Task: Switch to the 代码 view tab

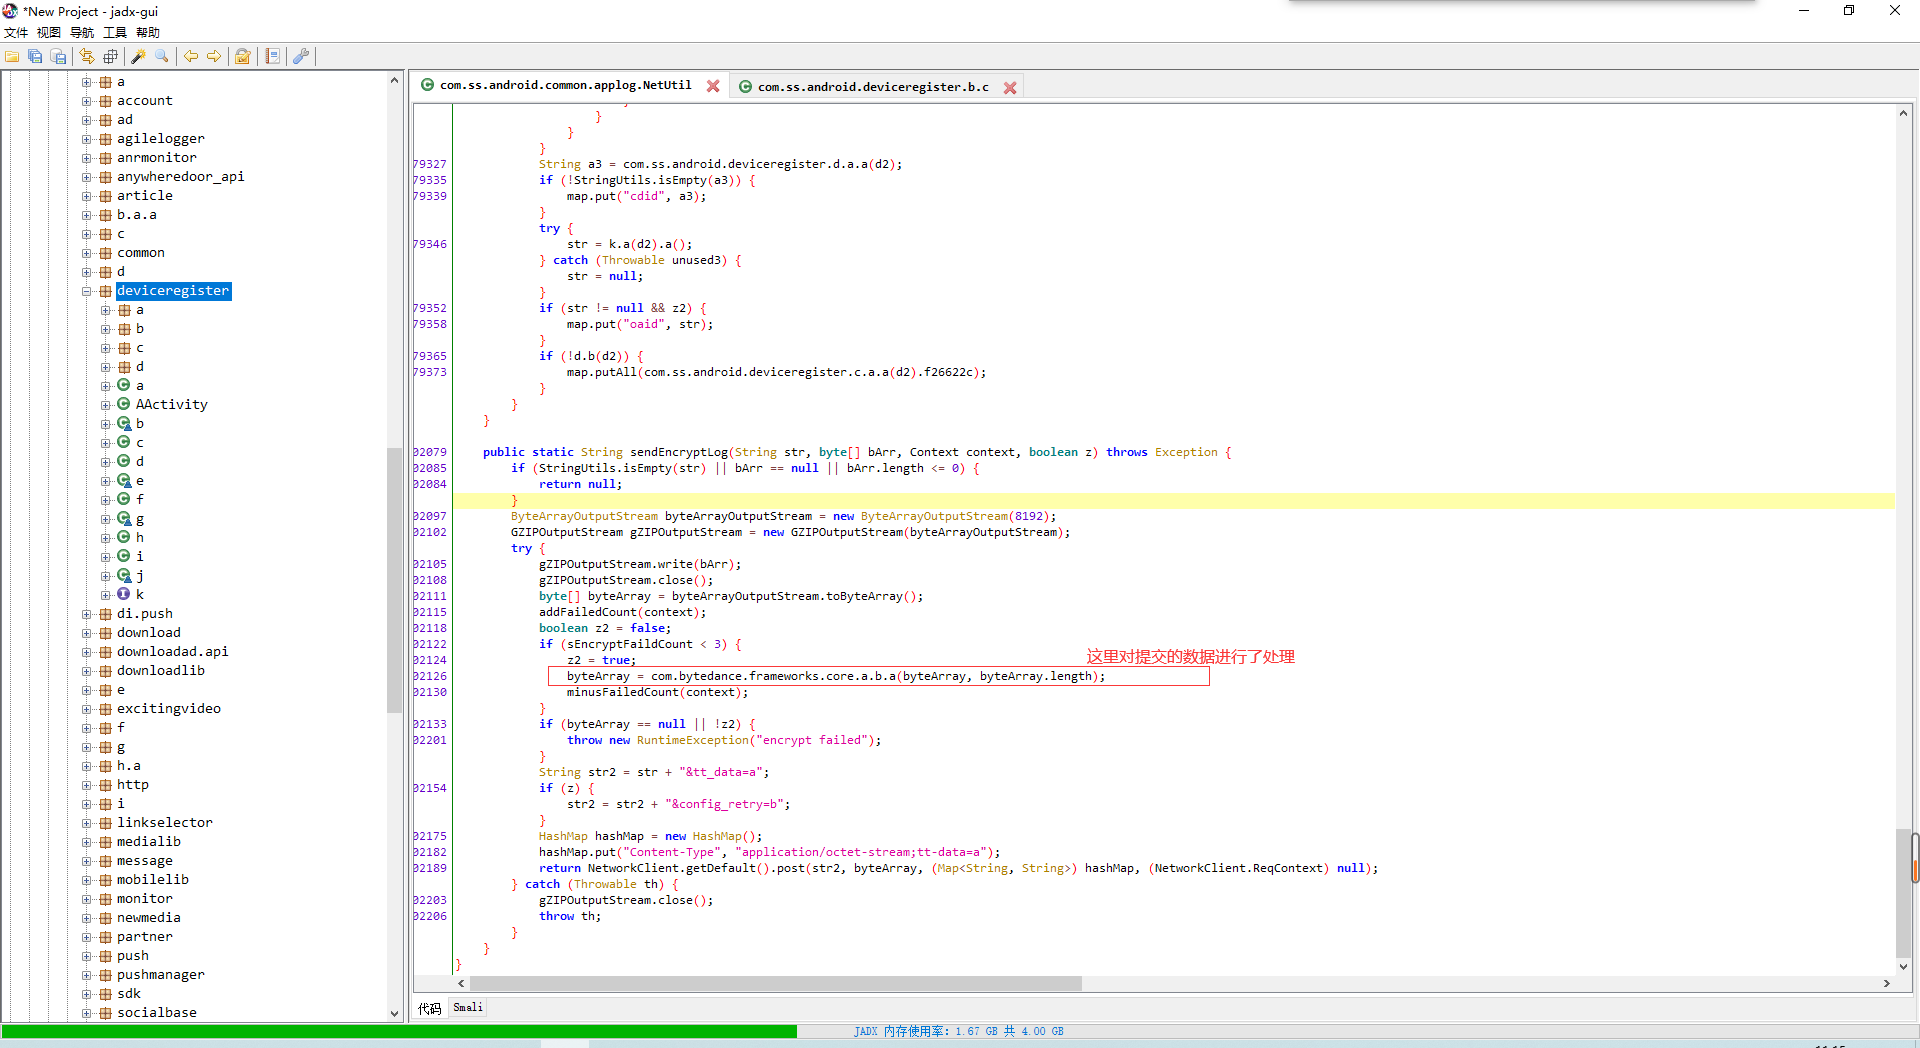Action: pos(429,1008)
